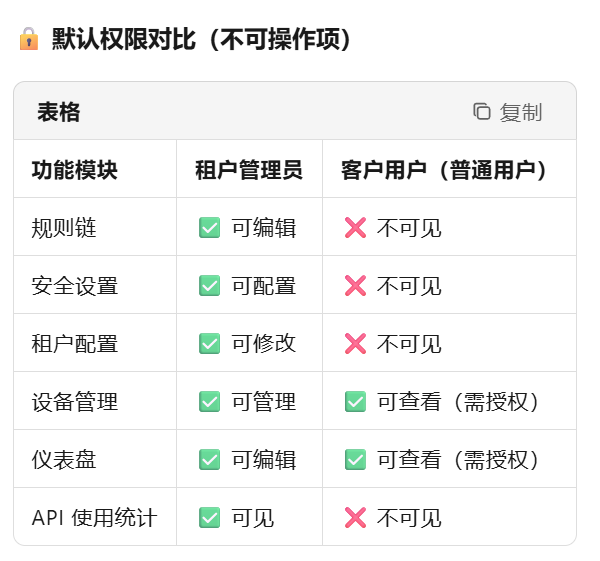
Task: Select the heading 默认权限对比（不可操作项）
Action: pos(201,39)
